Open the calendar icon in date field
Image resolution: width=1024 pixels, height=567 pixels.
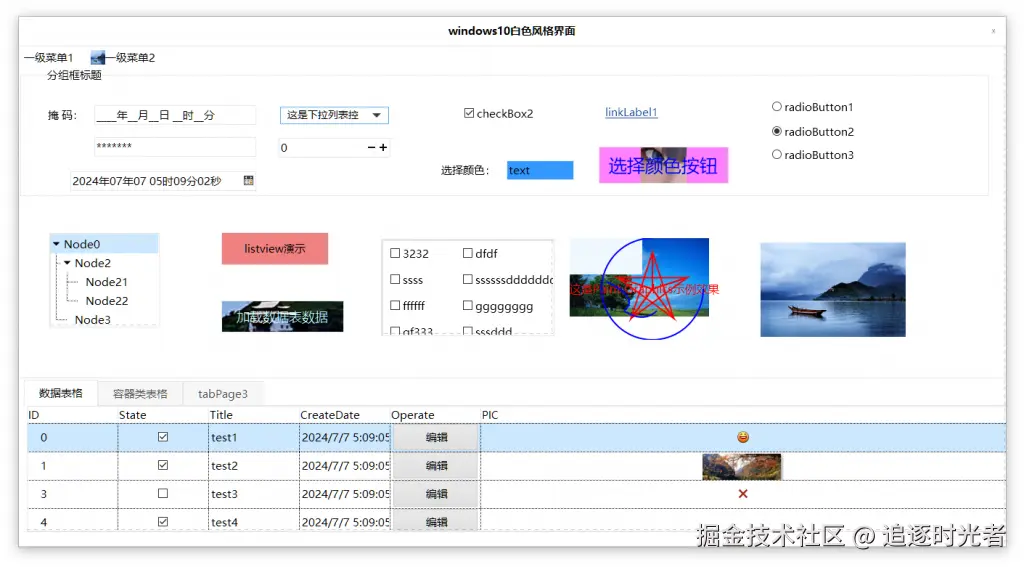point(248,180)
